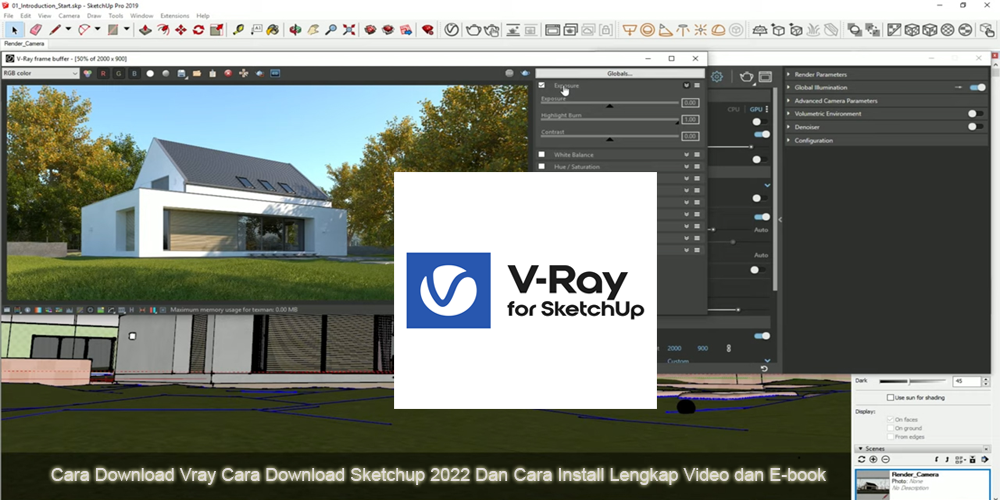Viewport: 1000px width, 500px height.
Task: Click the Globals... button
Action: [x=620, y=73]
